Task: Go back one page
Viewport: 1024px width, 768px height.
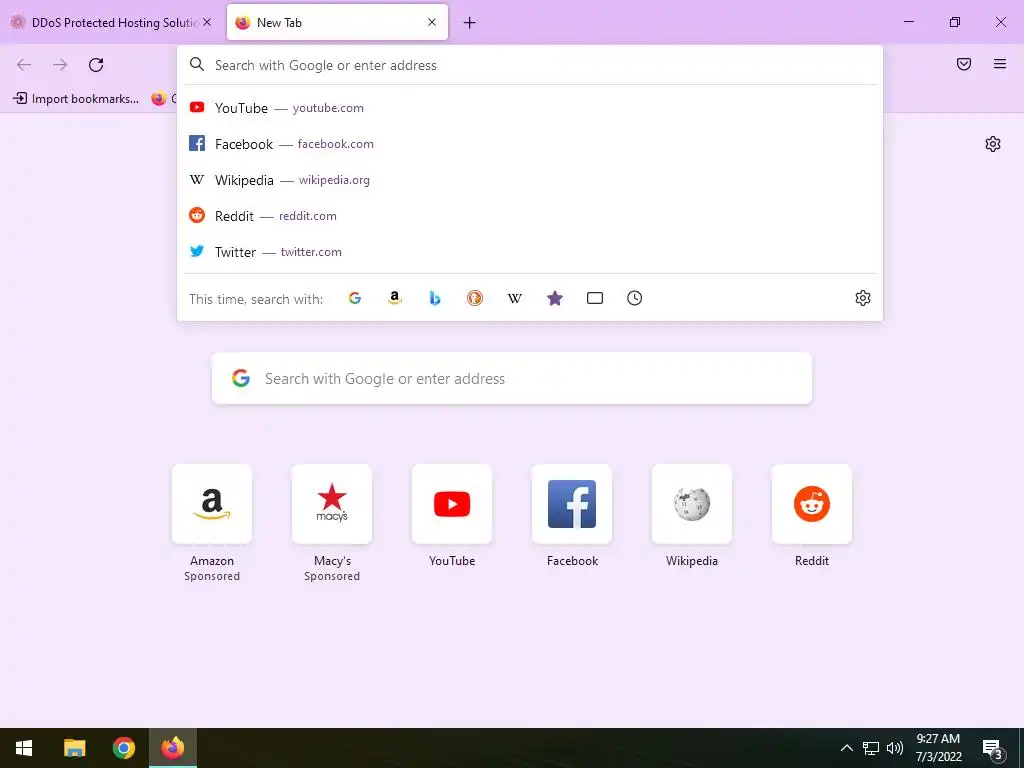Action: point(24,65)
